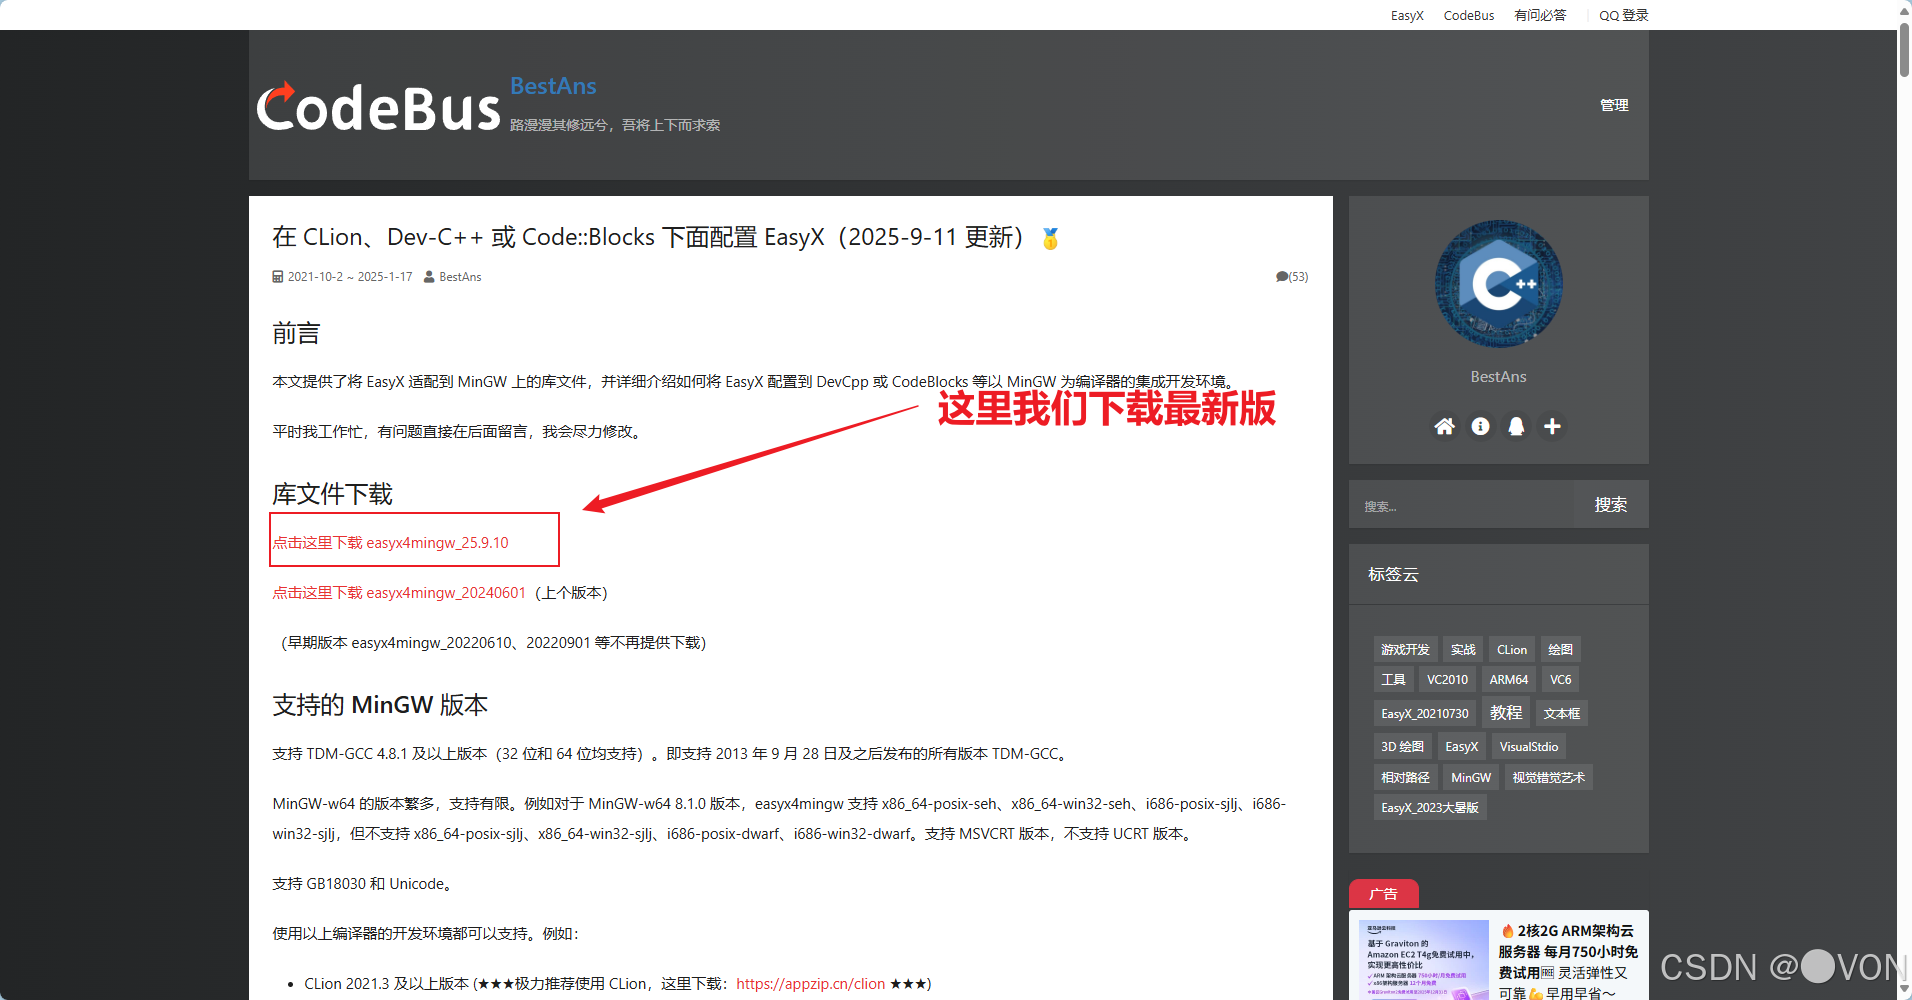Image resolution: width=1912 pixels, height=1000 pixels.
Task: Select the 视觉错觉艺术 tag
Action: [x=1549, y=778]
